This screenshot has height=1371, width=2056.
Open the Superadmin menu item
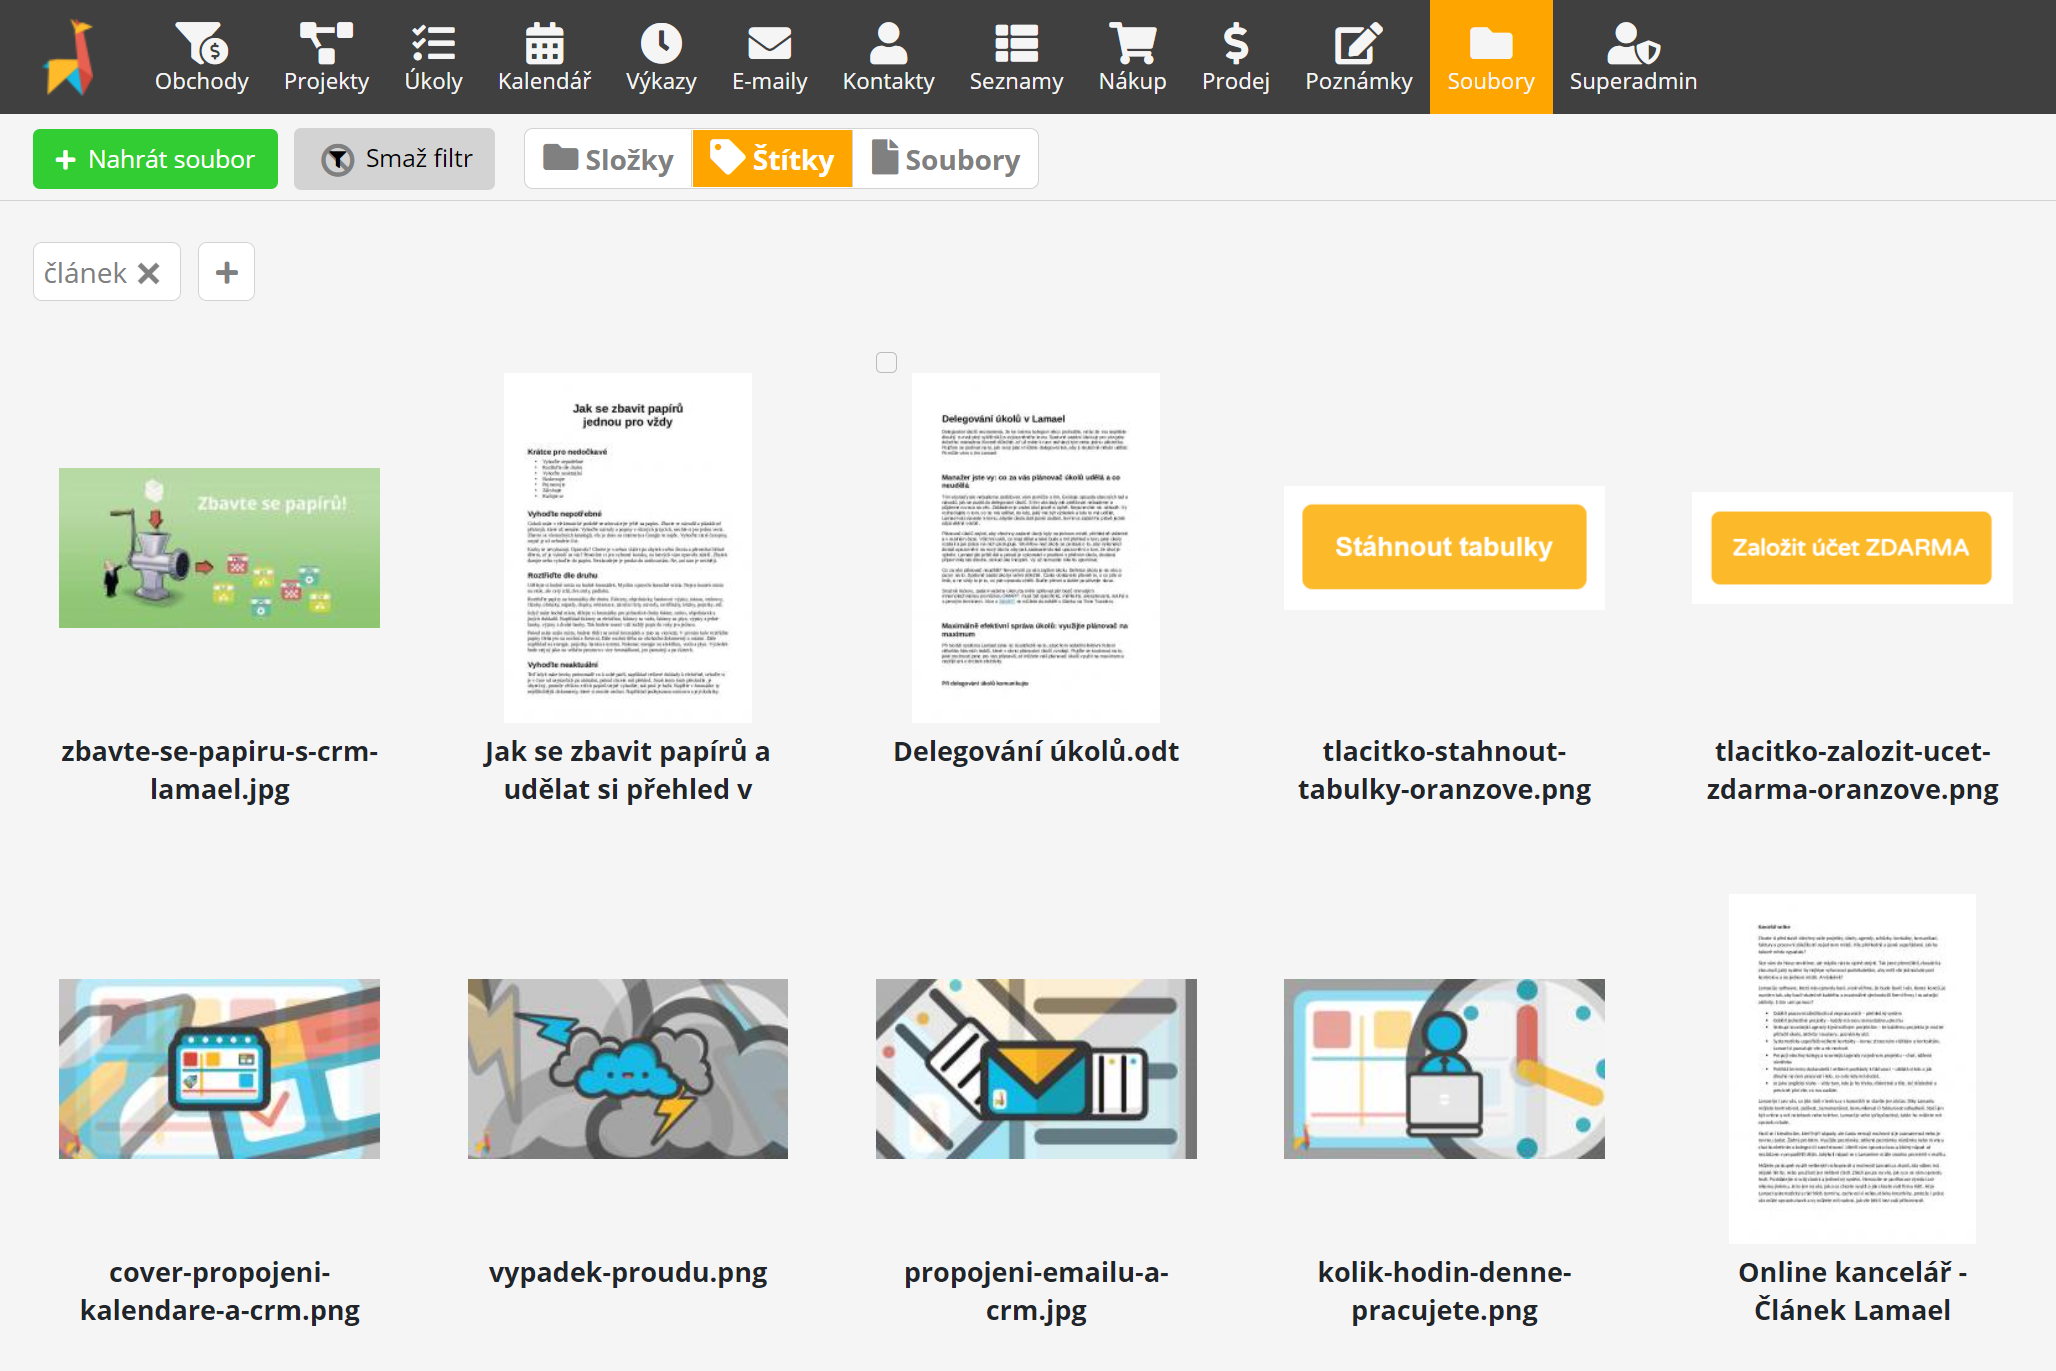point(1632,56)
